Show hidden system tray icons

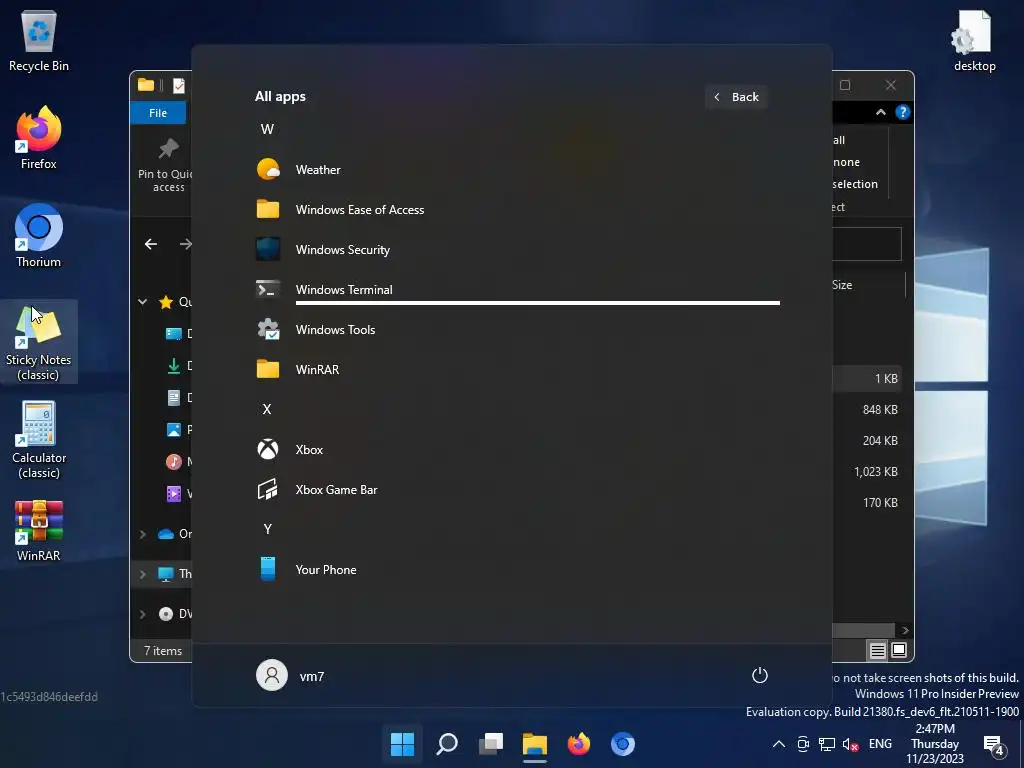pos(778,744)
